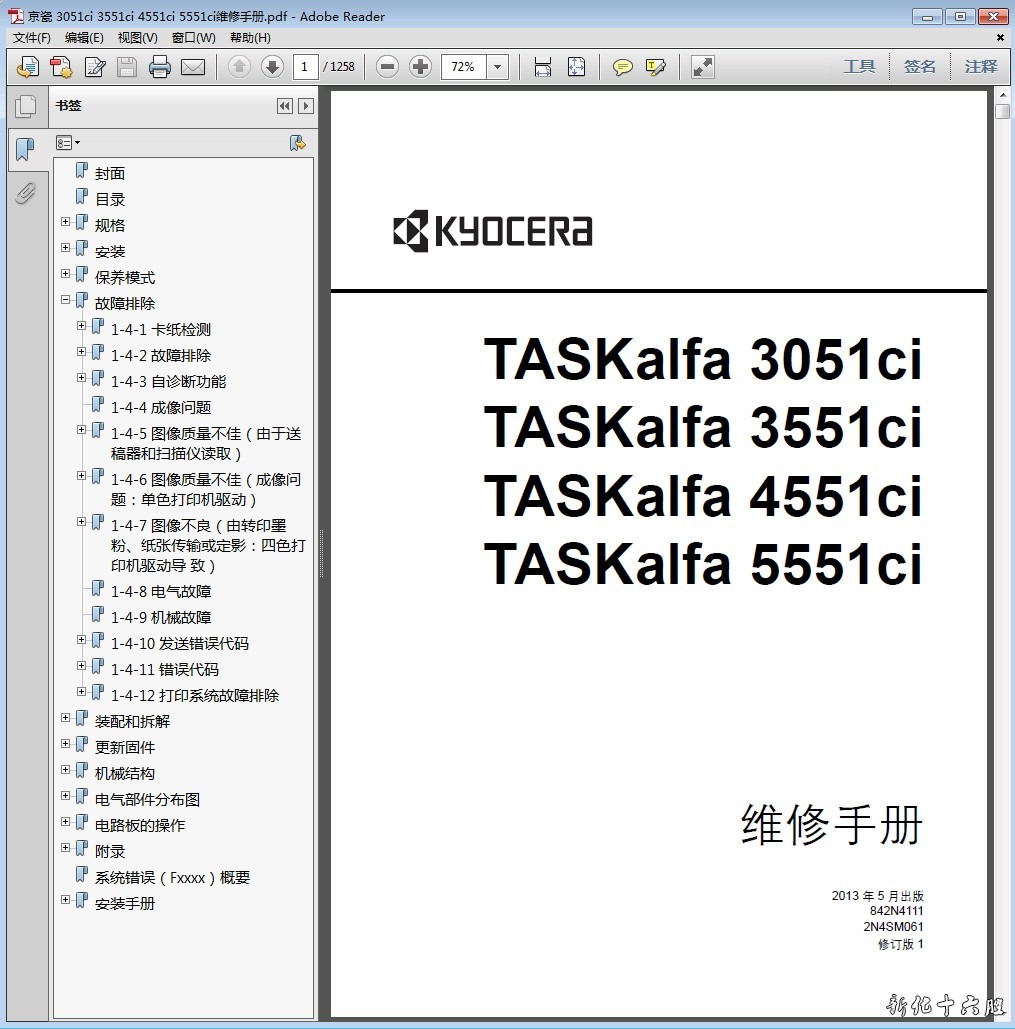
Task: Show the Page Thumbnails panel
Action: [x=25, y=106]
